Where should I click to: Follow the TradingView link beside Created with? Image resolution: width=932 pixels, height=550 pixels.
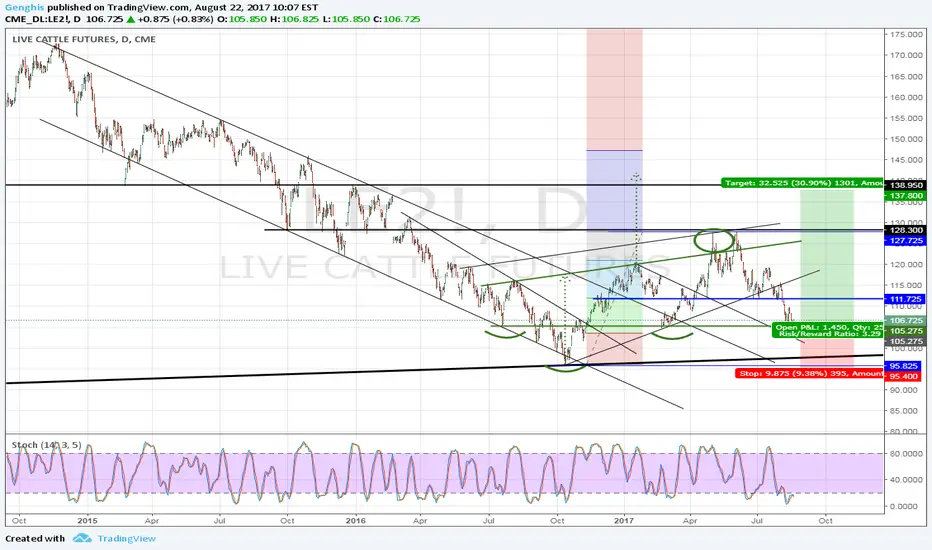pos(127,539)
